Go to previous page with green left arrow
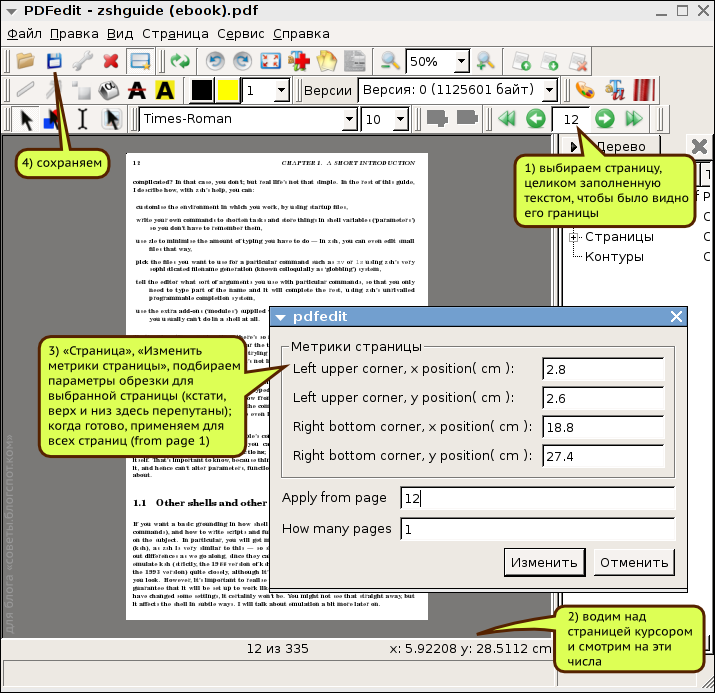The image size is (715, 693). click(536, 119)
